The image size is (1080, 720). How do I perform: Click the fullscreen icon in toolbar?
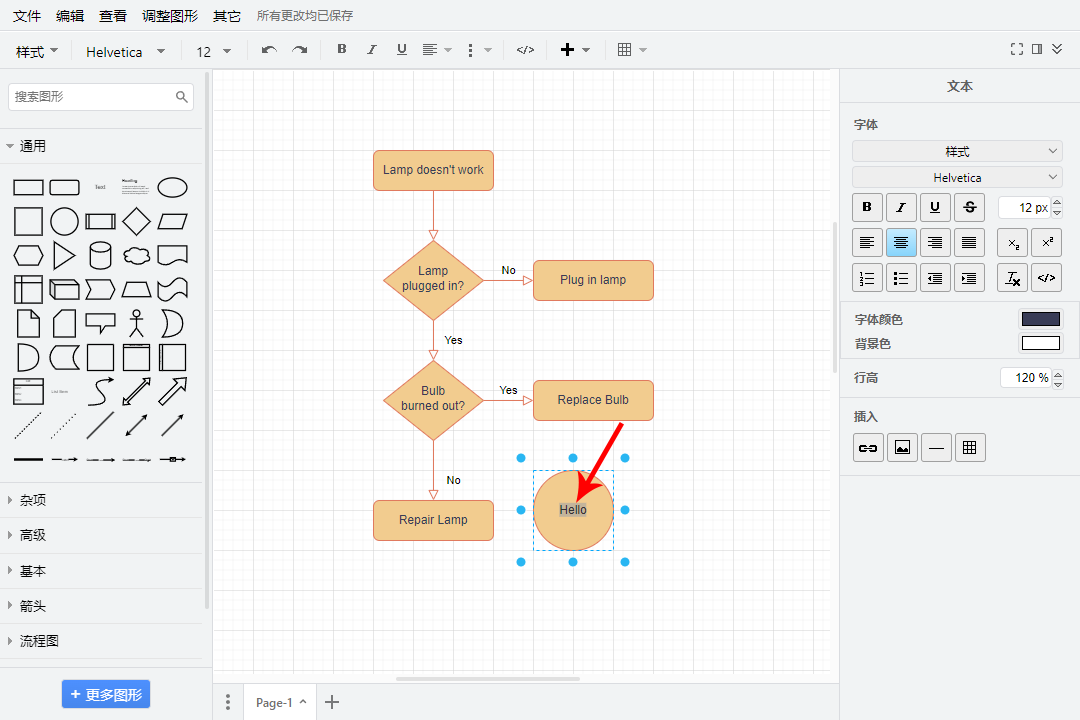pos(1016,49)
